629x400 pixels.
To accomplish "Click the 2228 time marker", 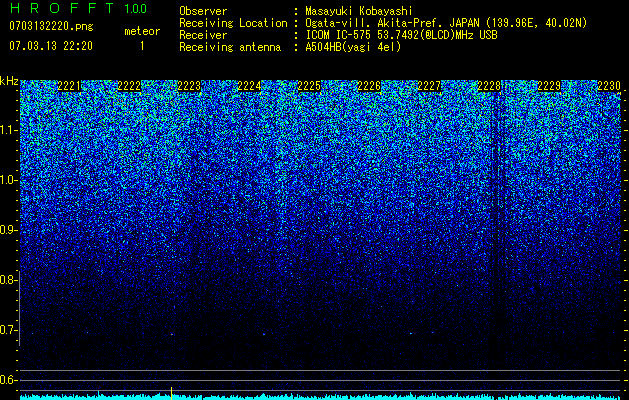I will [x=489, y=86].
